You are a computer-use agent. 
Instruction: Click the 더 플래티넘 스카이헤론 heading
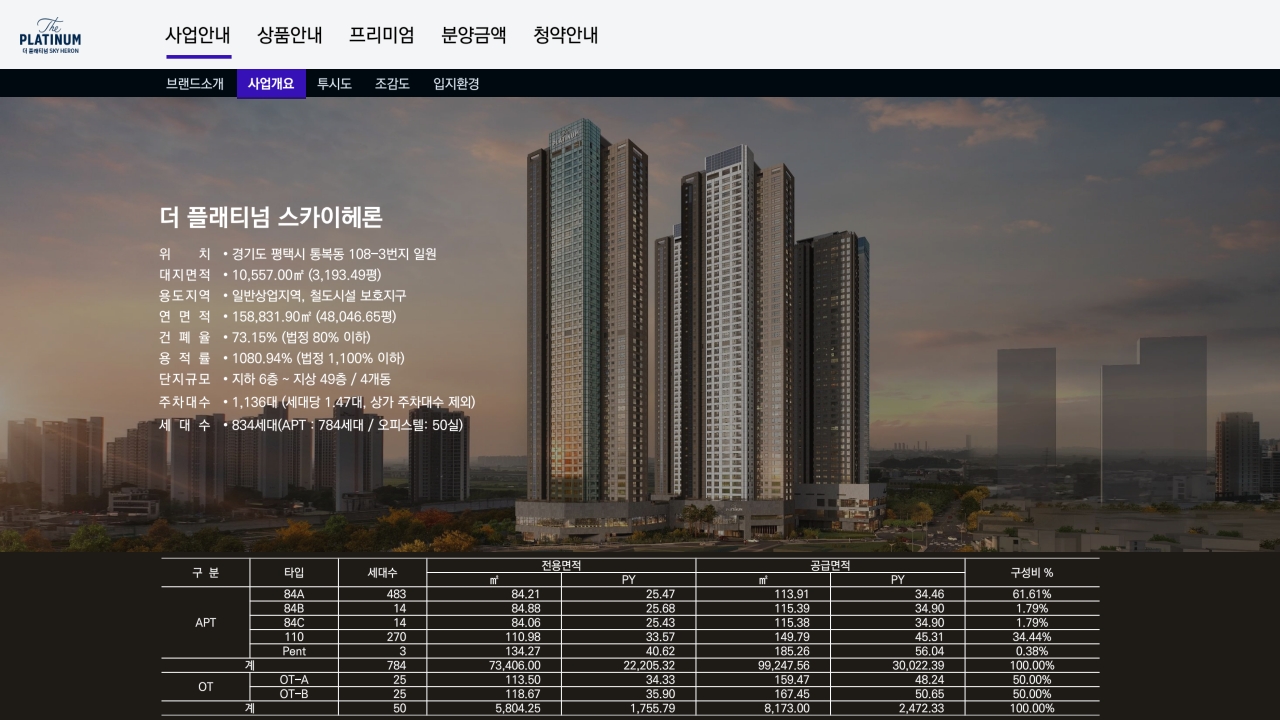pos(271,217)
